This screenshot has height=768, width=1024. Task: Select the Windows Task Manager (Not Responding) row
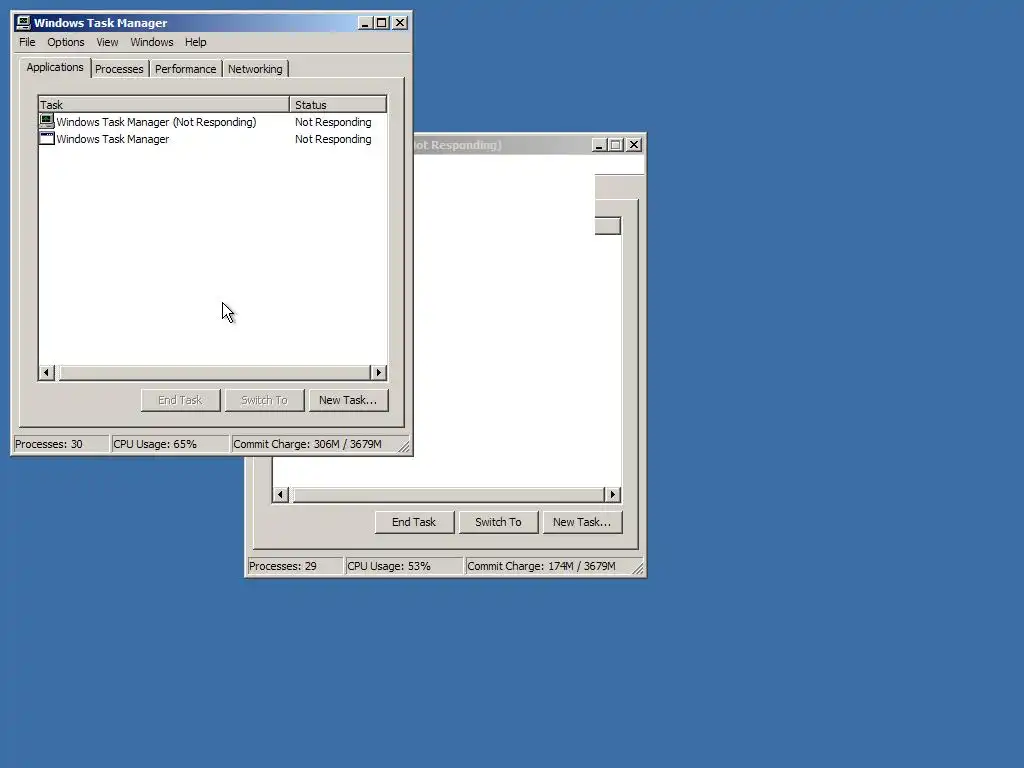tap(213, 122)
